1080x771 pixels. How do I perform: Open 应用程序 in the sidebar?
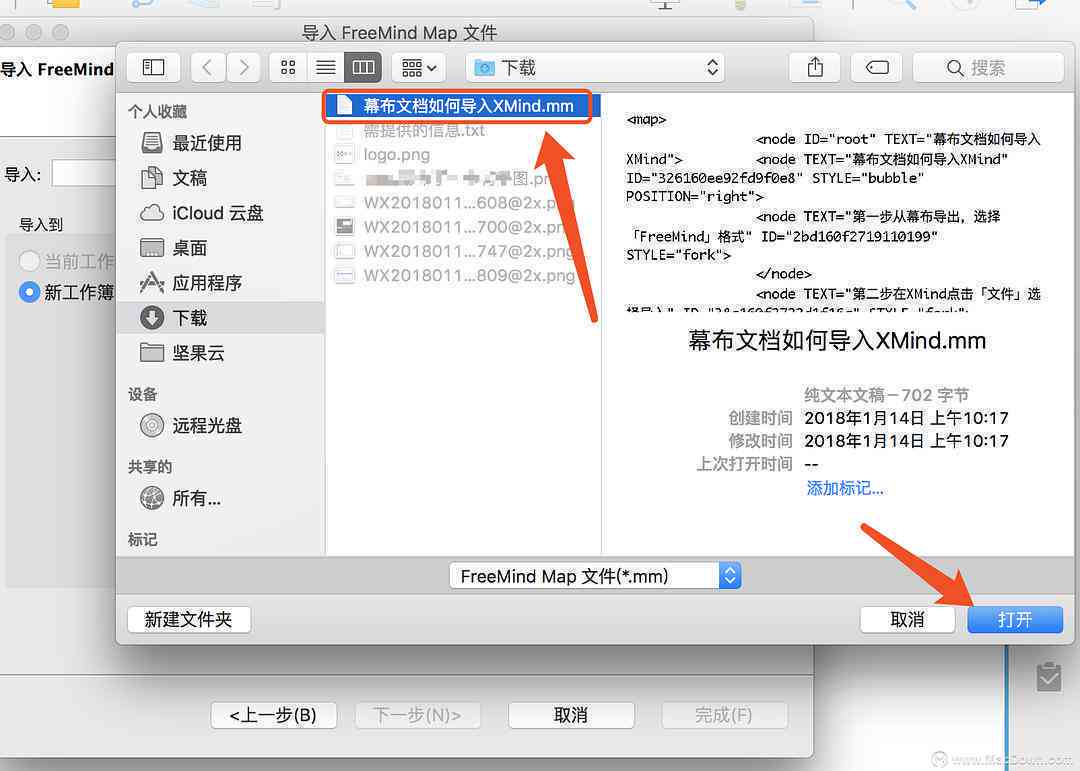[x=220, y=282]
